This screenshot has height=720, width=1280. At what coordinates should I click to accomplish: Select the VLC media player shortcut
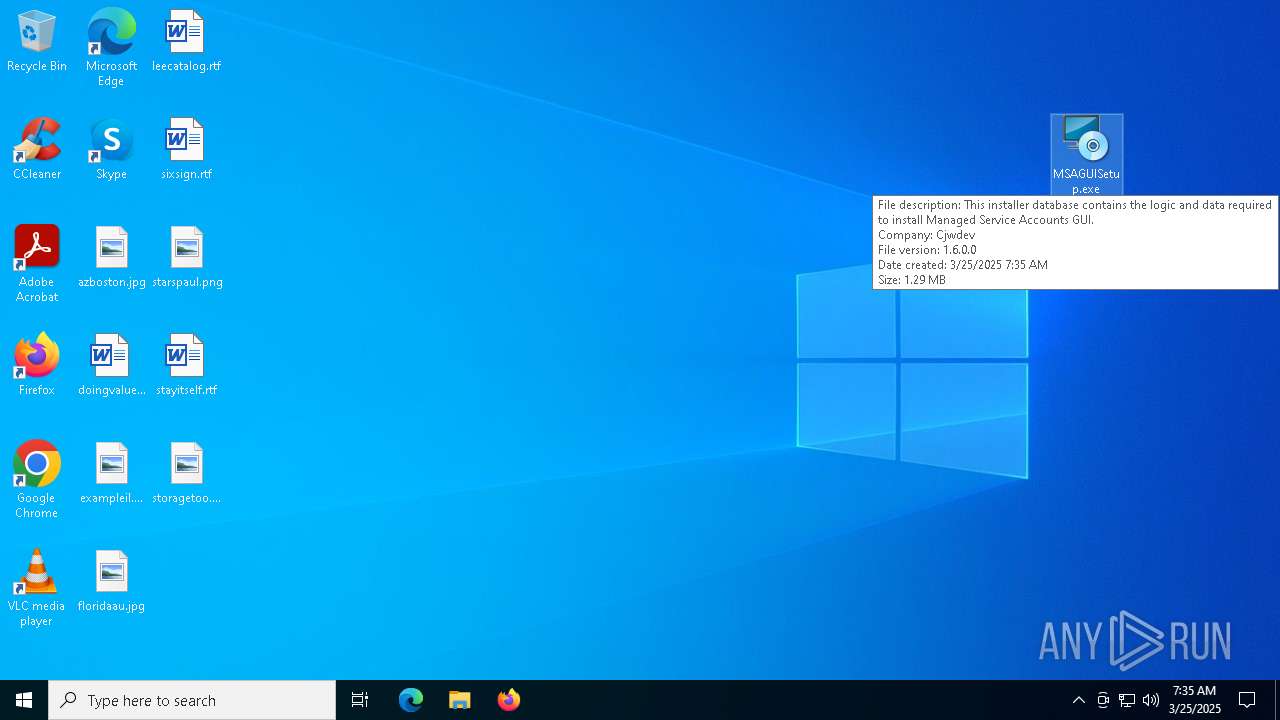coord(37,588)
